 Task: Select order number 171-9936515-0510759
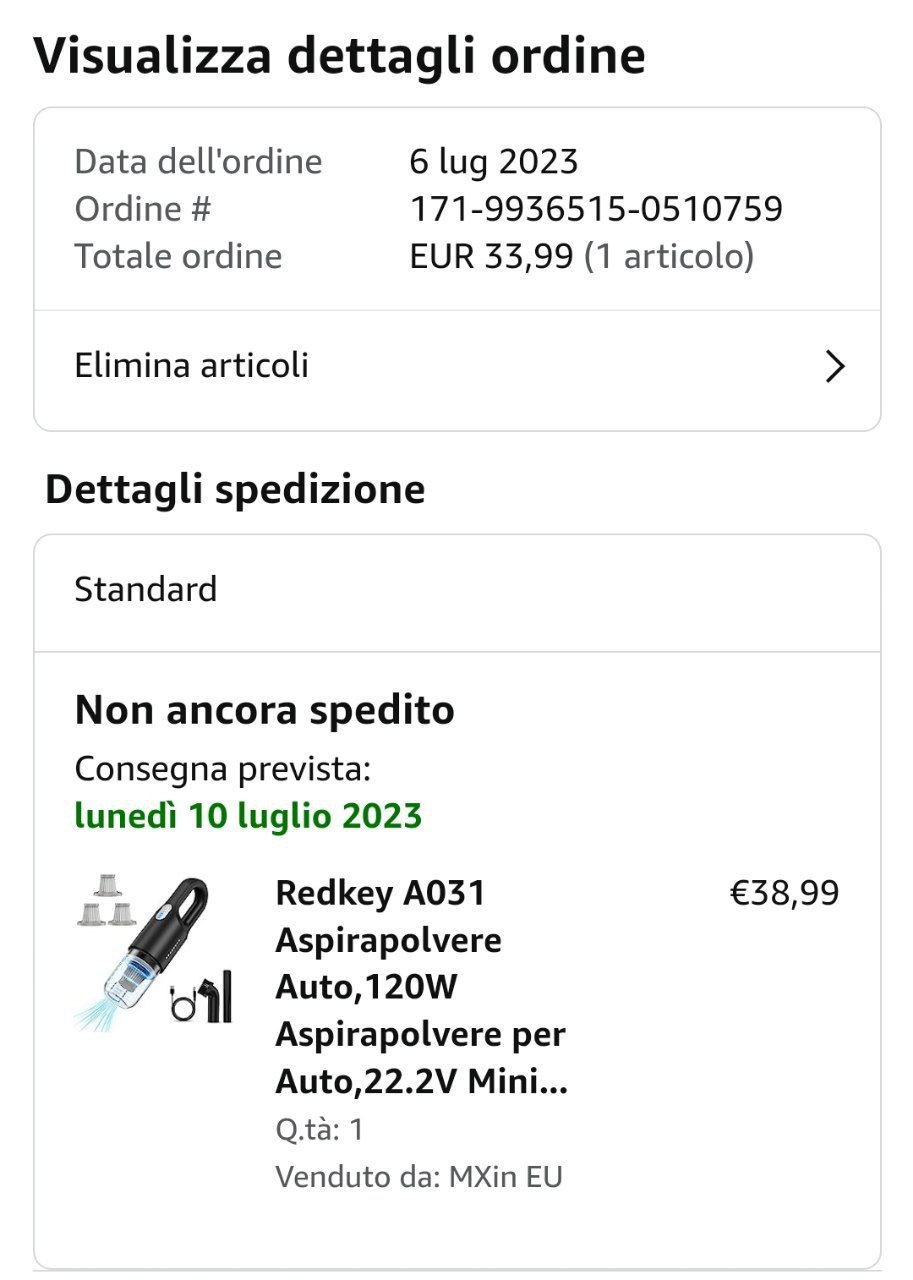pos(596,209)
